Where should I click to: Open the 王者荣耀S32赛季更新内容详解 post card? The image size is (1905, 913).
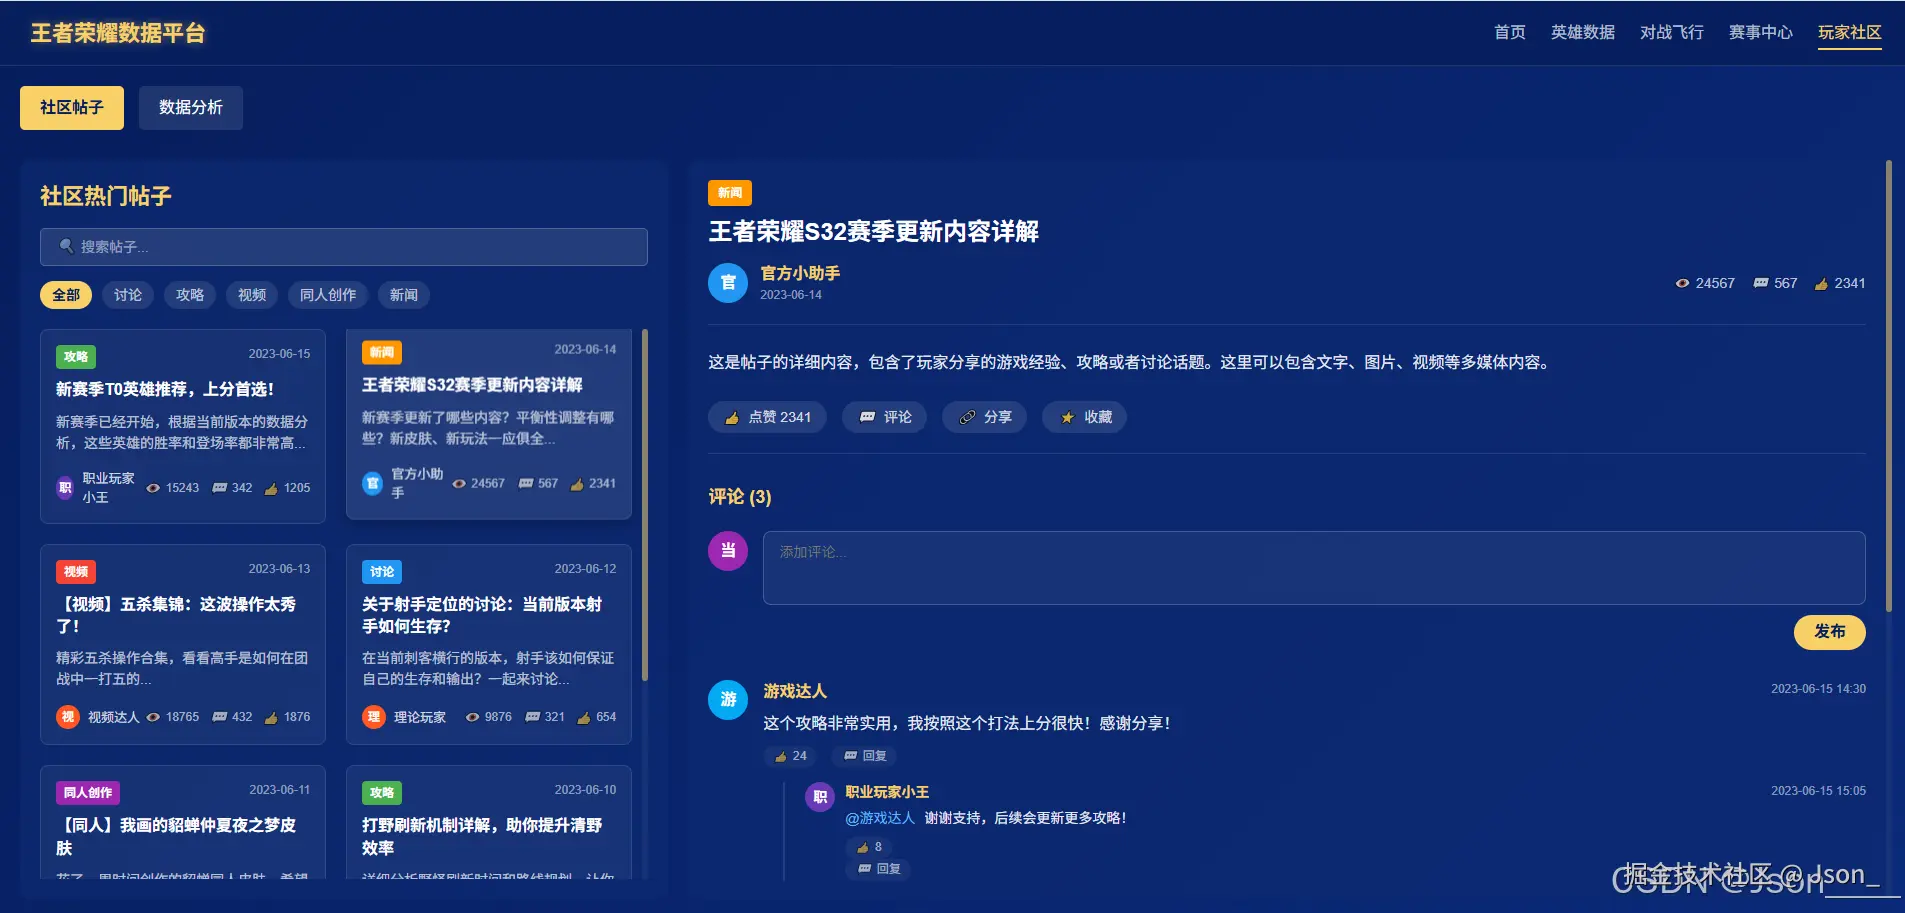(x=489, y=423)
